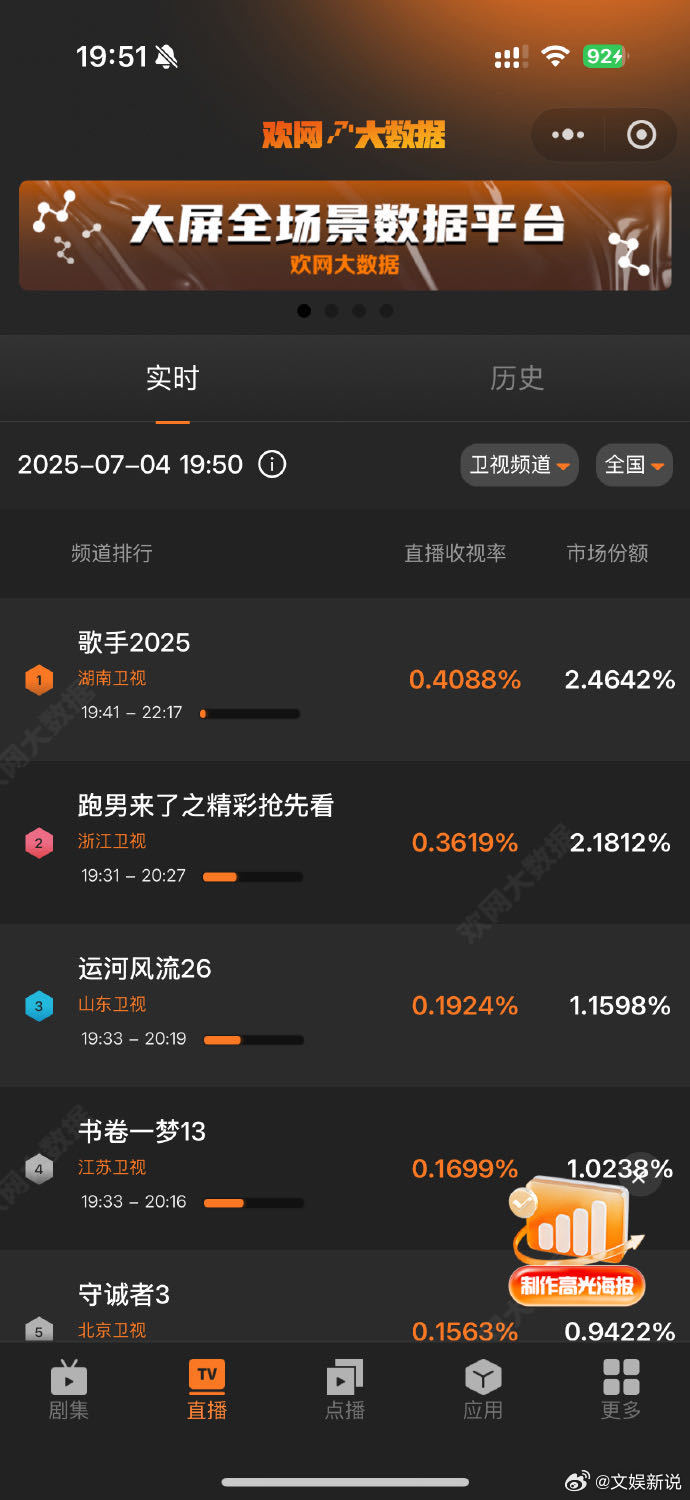This screenshot has height=1500, width=690.
Task: Tap the info icon beside the date
Action: (x=272, y=465)
